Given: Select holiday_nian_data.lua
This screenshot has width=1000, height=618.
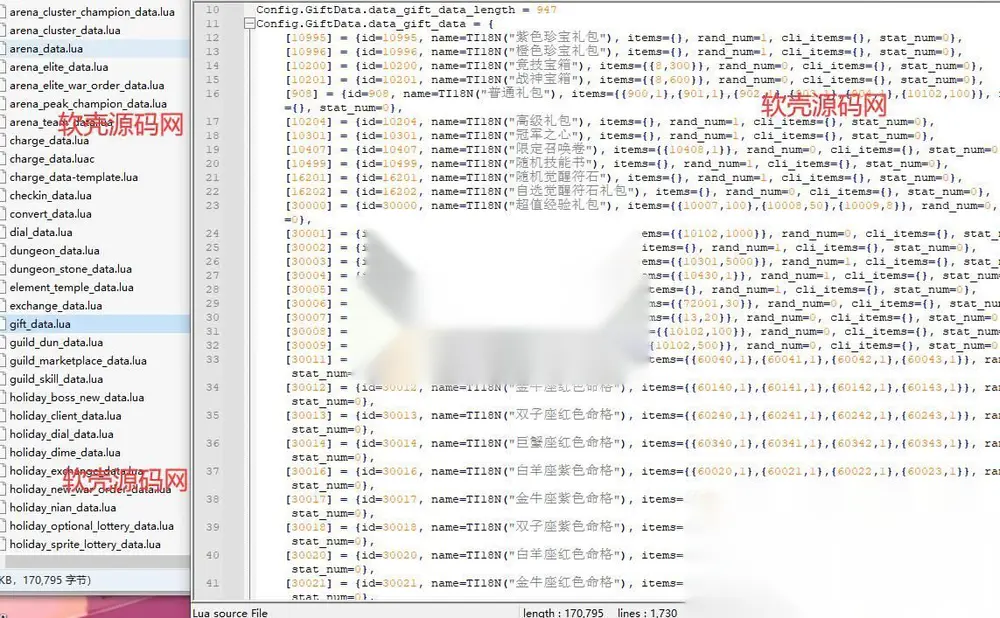Looking at the screenshot, I should coord(62,508).
